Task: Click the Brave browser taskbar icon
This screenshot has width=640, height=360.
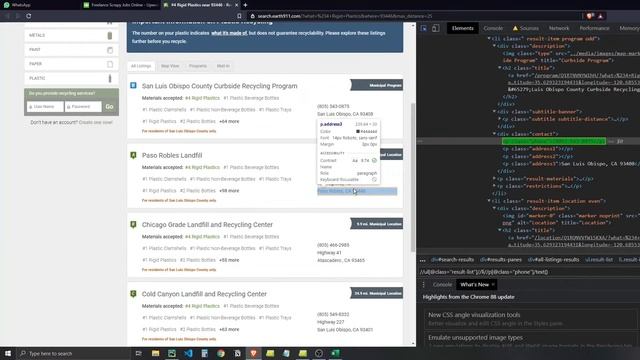Action: point(253,353)
